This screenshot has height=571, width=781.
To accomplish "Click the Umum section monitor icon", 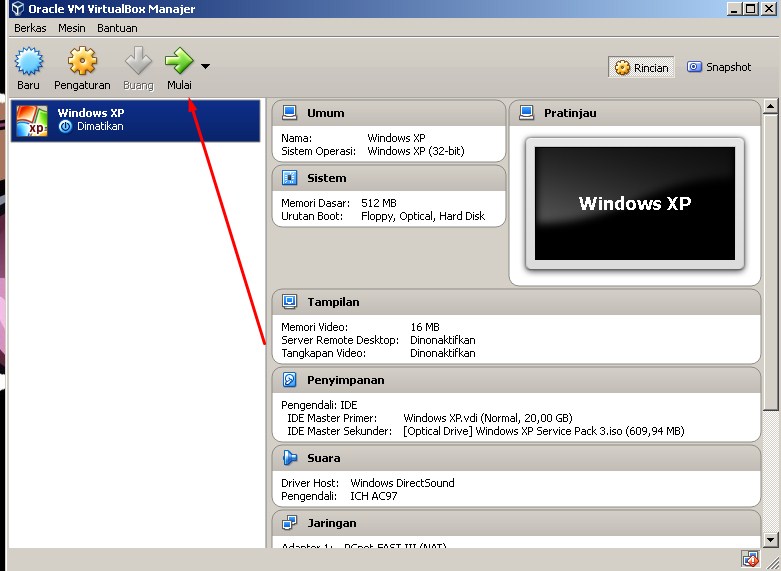I will tap(289, 113).
